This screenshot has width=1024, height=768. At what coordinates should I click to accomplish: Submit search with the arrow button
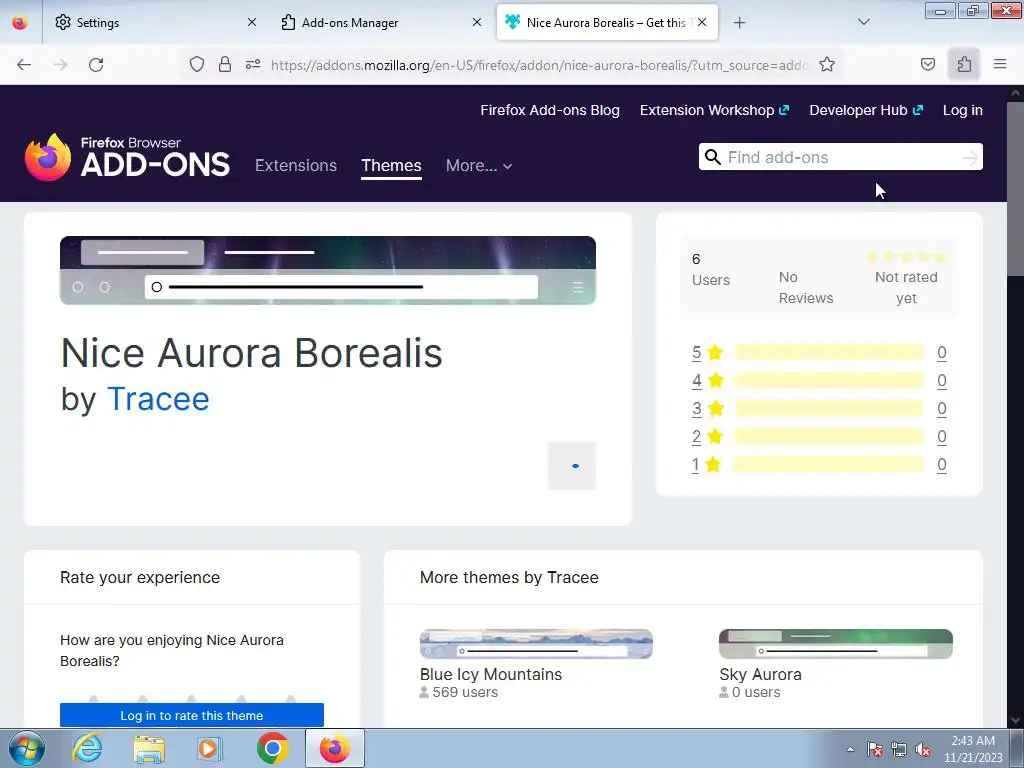tap(970, 157)
